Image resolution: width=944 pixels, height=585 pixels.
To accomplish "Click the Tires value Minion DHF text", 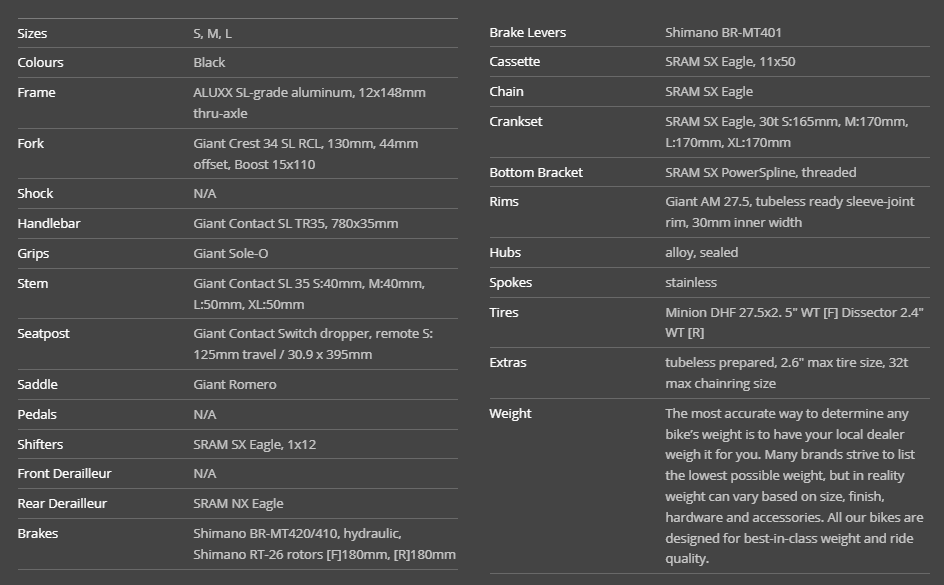I will [794, 322].
